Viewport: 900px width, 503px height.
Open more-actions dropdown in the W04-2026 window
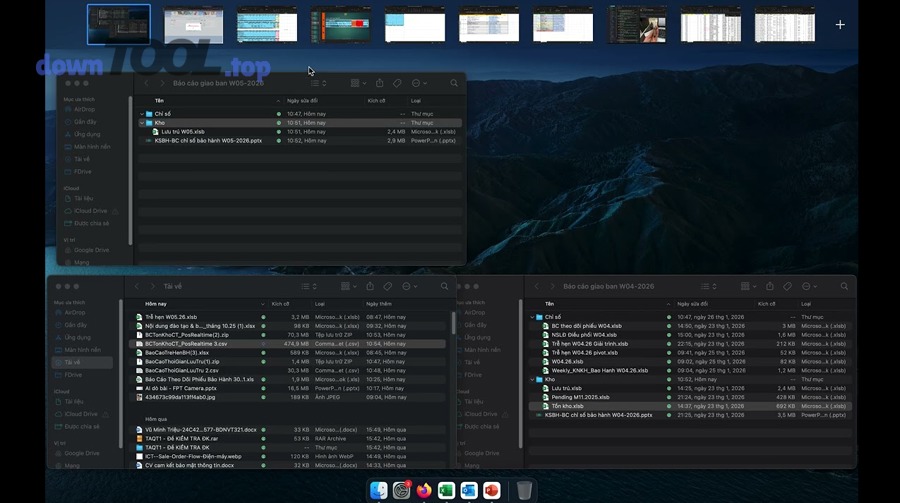pyautogui.click(x=809, y=286)
